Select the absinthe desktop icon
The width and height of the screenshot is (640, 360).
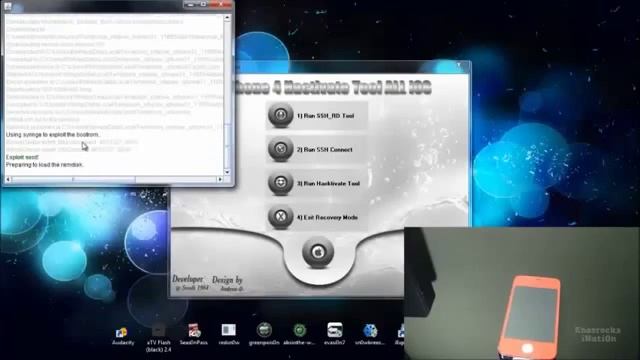point(299,334)
